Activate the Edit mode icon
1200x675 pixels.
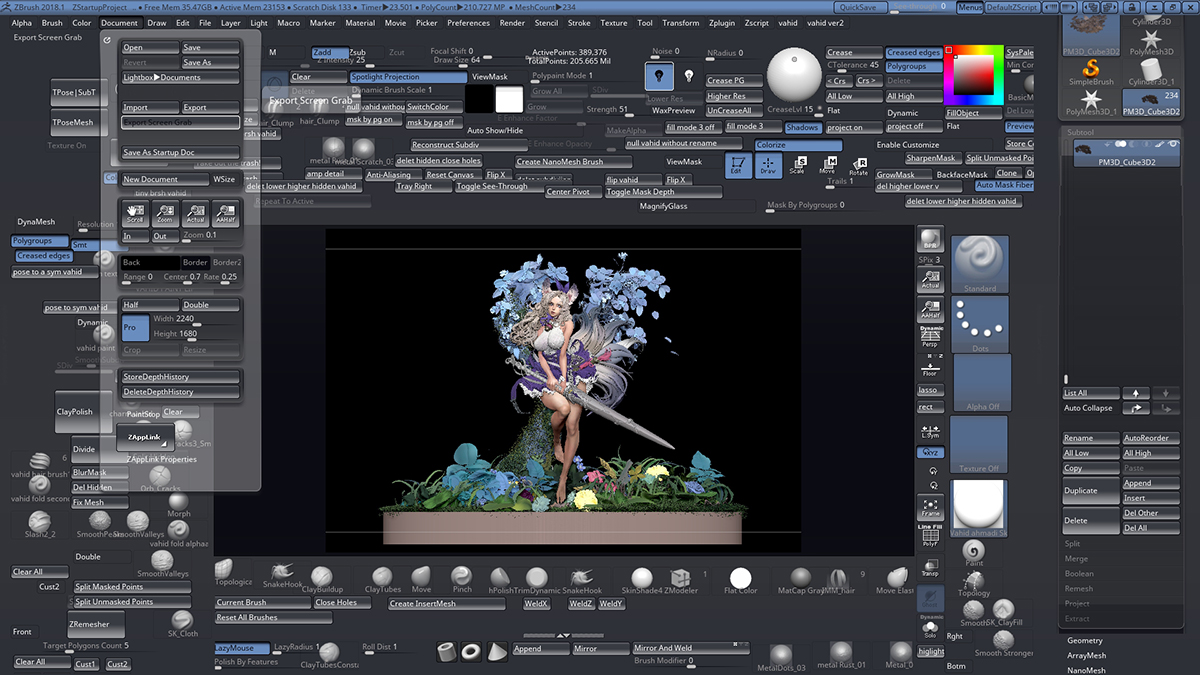[737, 166]
